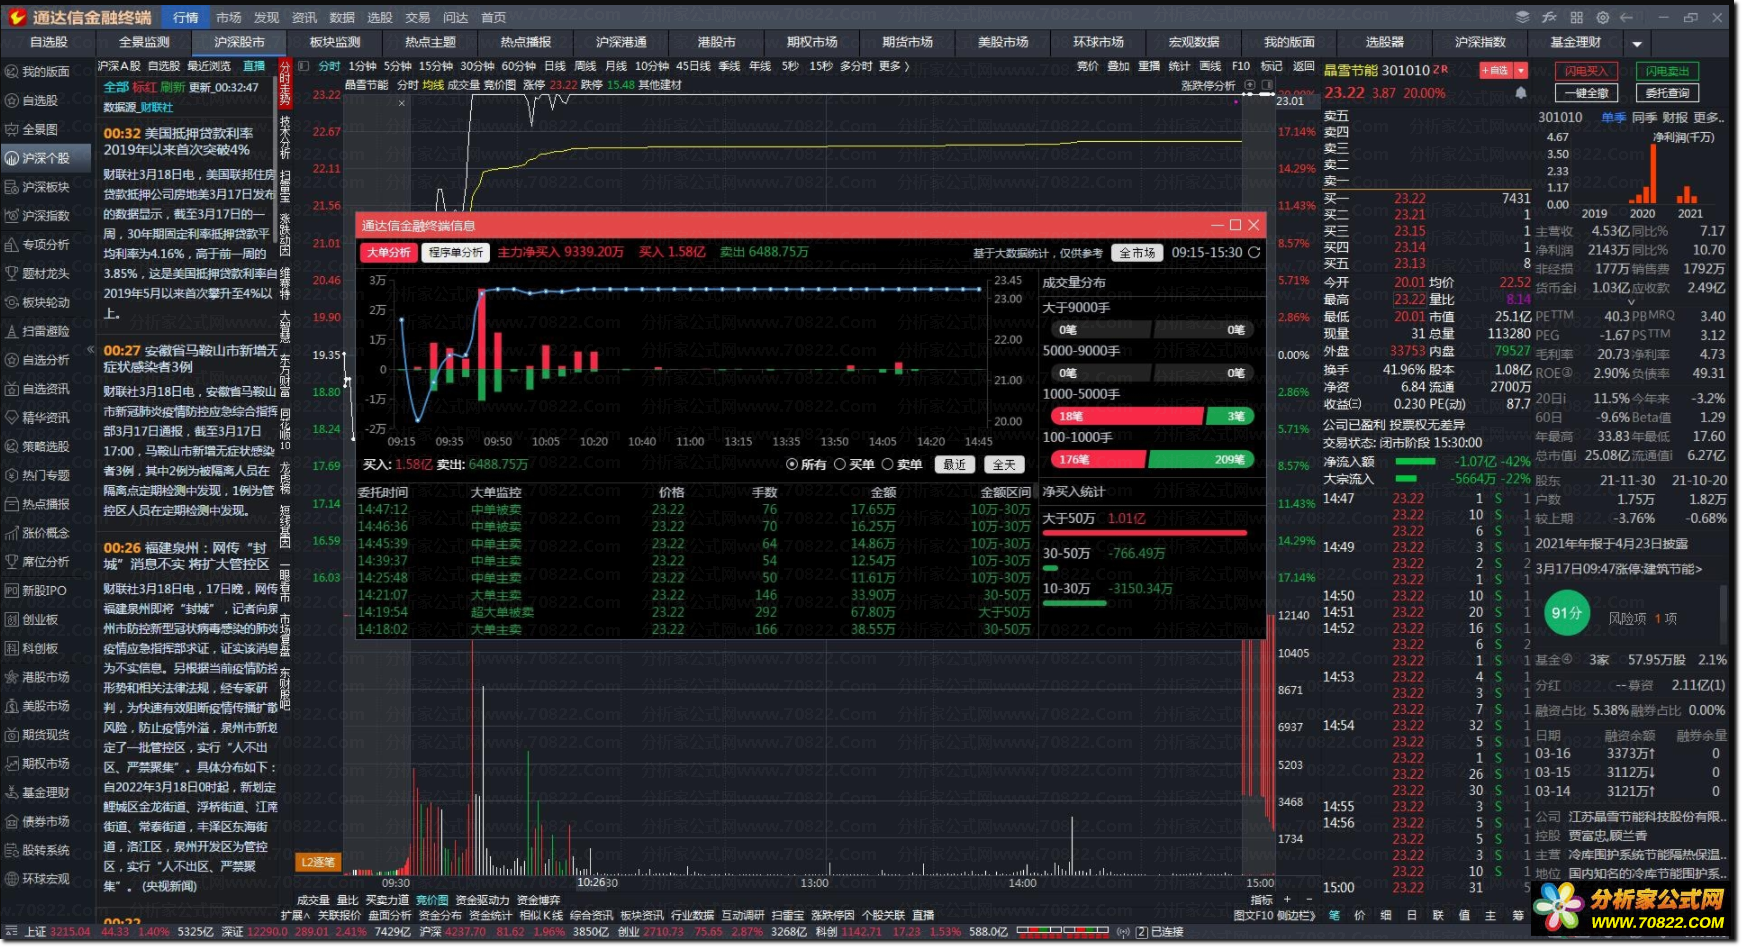The height and width of the screenshot is (947, 1743).
Task: Click the 一键全撤 button
Action: (1587, 93)
